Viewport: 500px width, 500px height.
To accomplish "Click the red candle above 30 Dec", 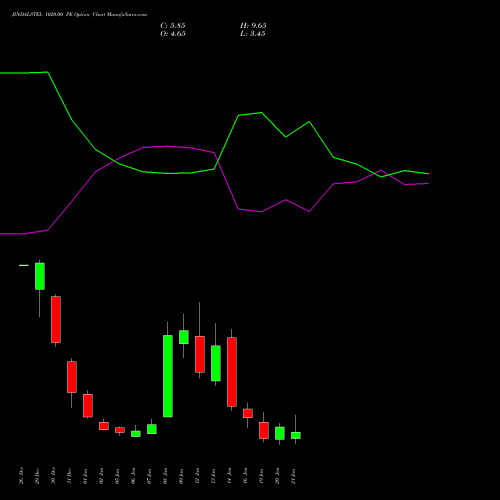I will tap(56, 320).
